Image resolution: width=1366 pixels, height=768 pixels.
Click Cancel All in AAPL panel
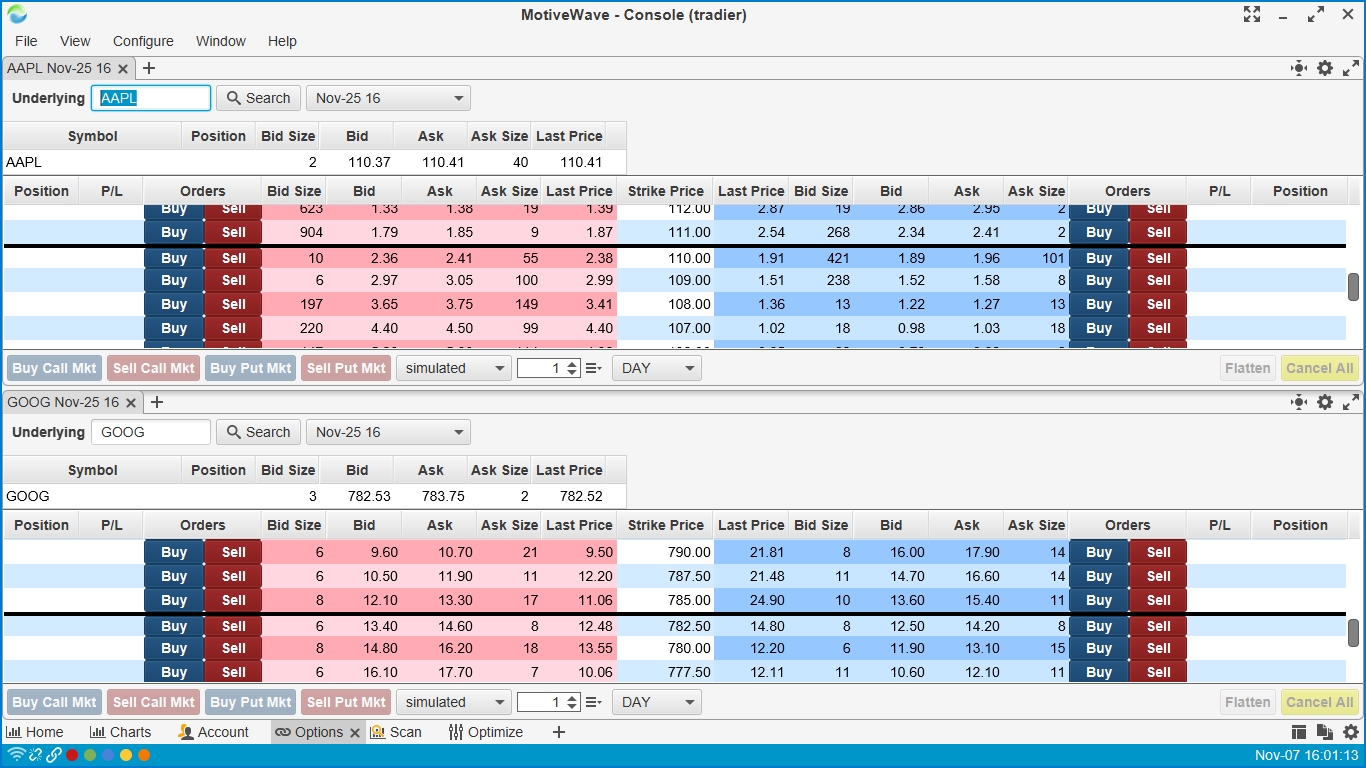[1320, 368]
